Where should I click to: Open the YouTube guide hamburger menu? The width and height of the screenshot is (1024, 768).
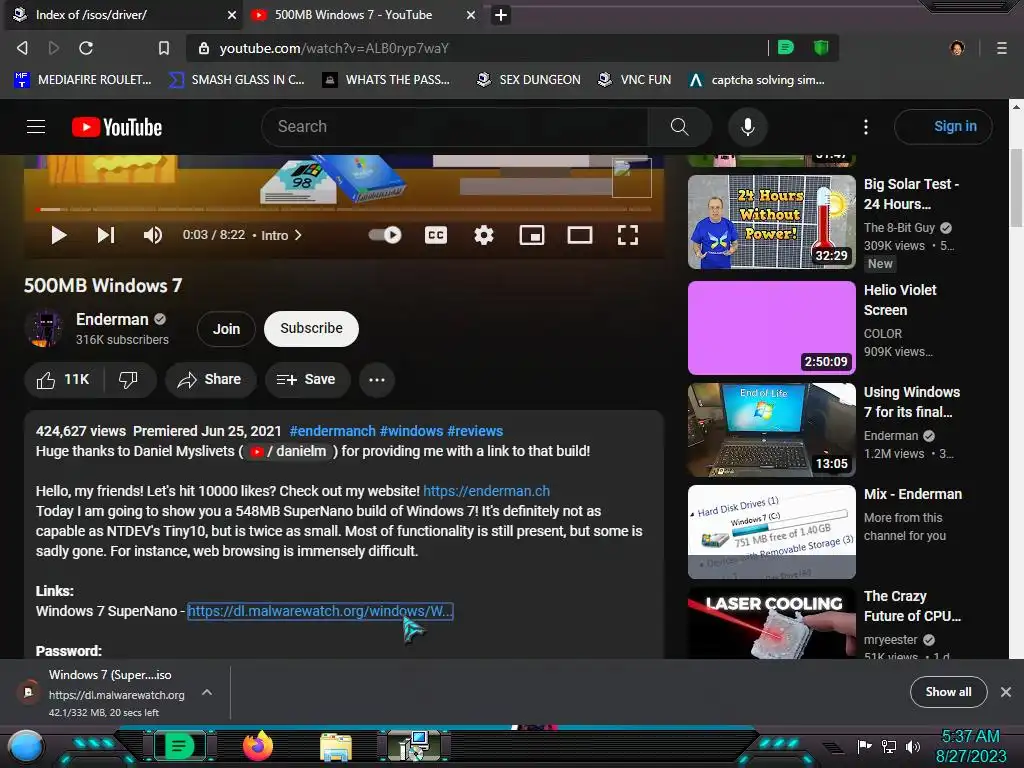click(36, 127)
